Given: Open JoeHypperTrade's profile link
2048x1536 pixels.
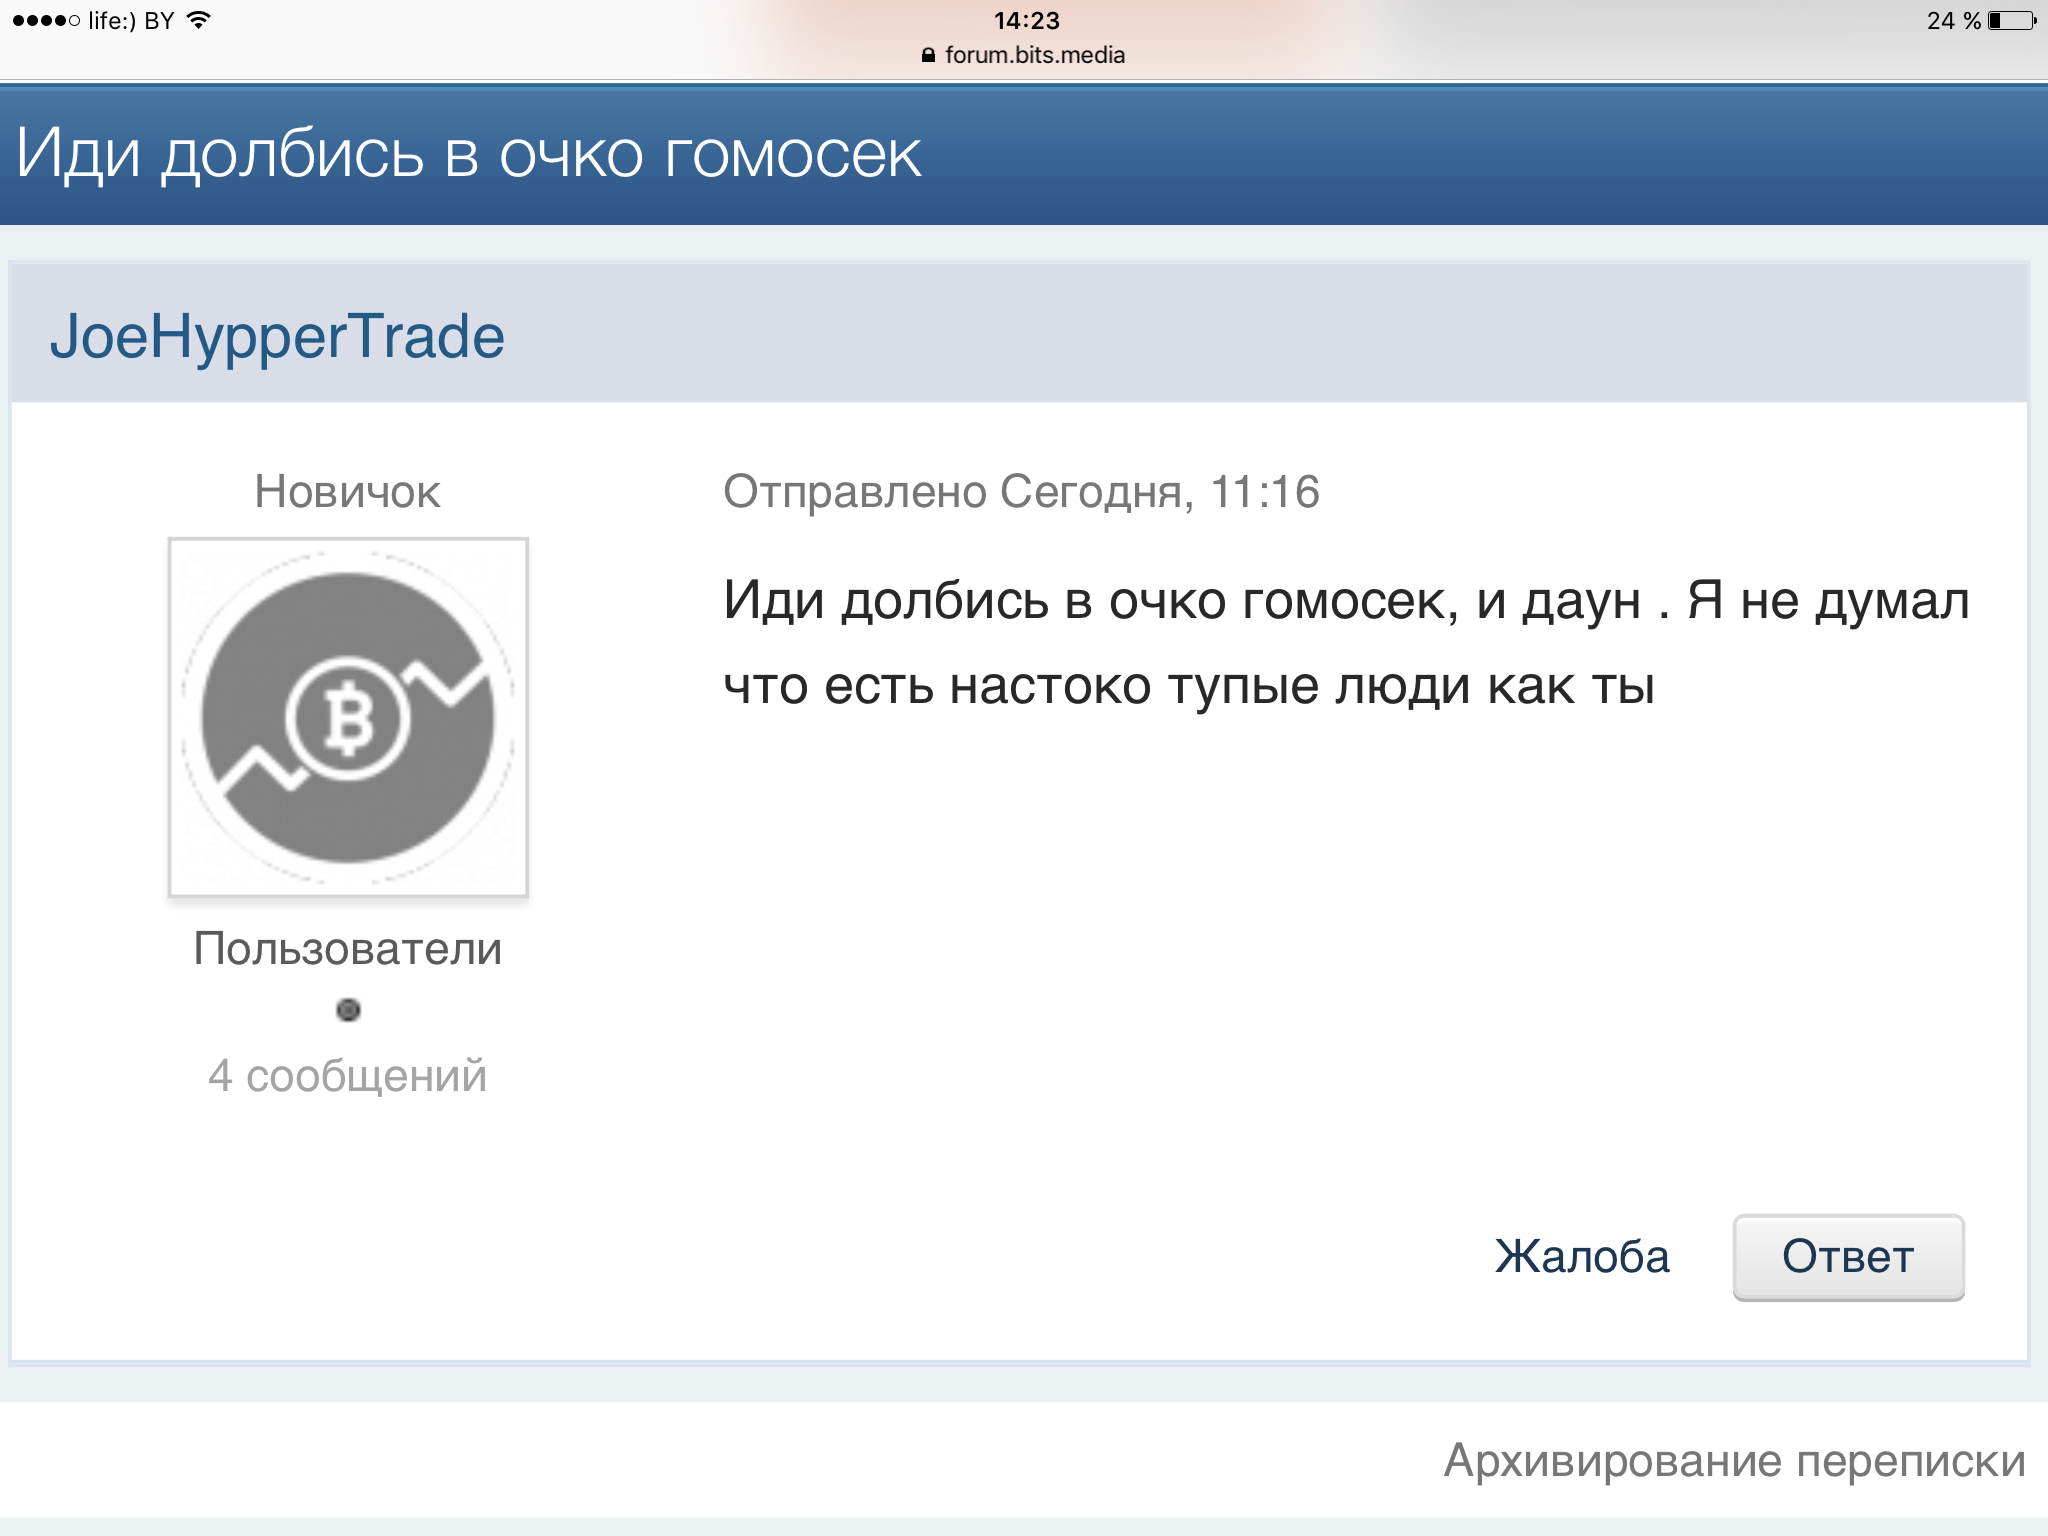Looking at the screenshot, I should coord(277,336).
